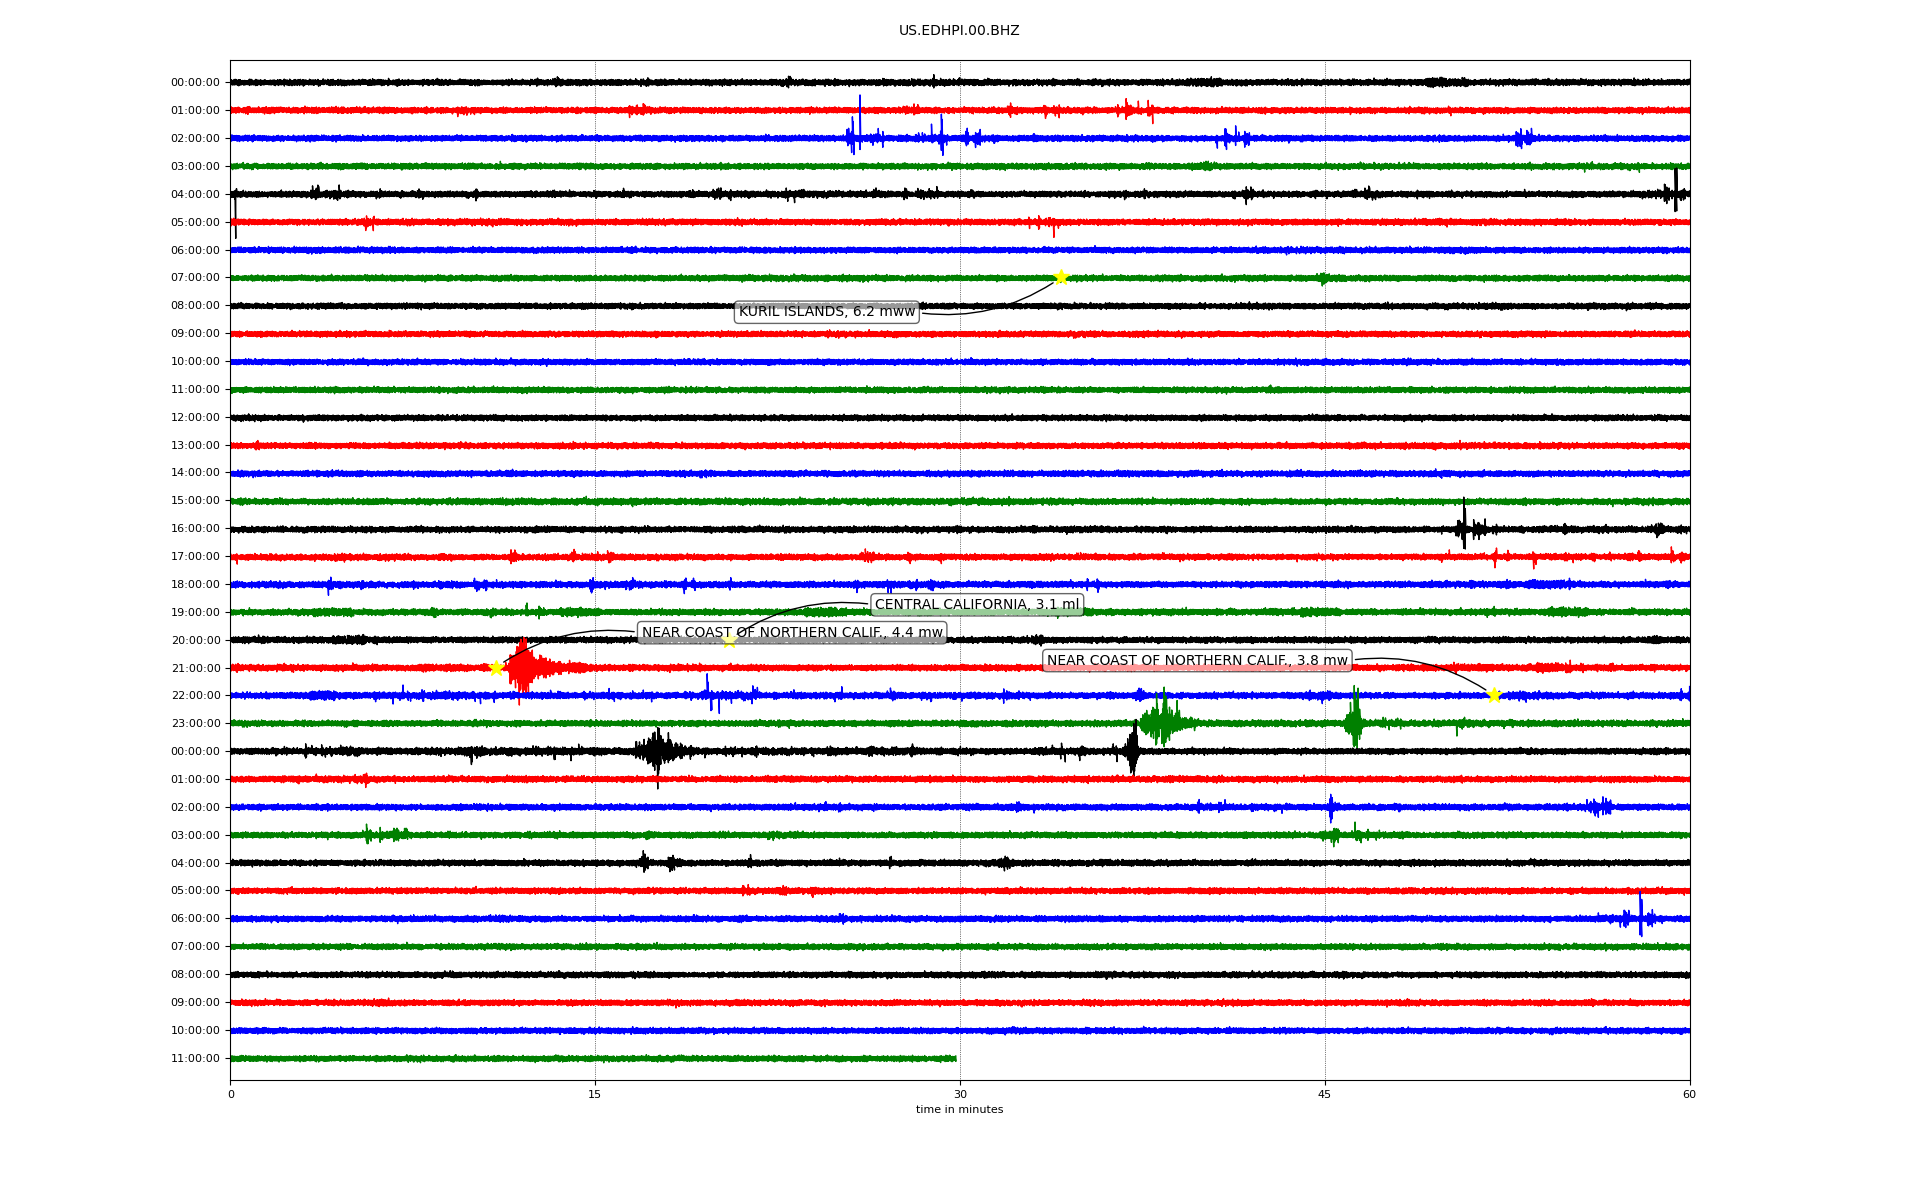The height and width of the screenshot is (1200, 1920).
Task: Click the last 11:00:00 row label at the bottom
Action: point(195,1059)
